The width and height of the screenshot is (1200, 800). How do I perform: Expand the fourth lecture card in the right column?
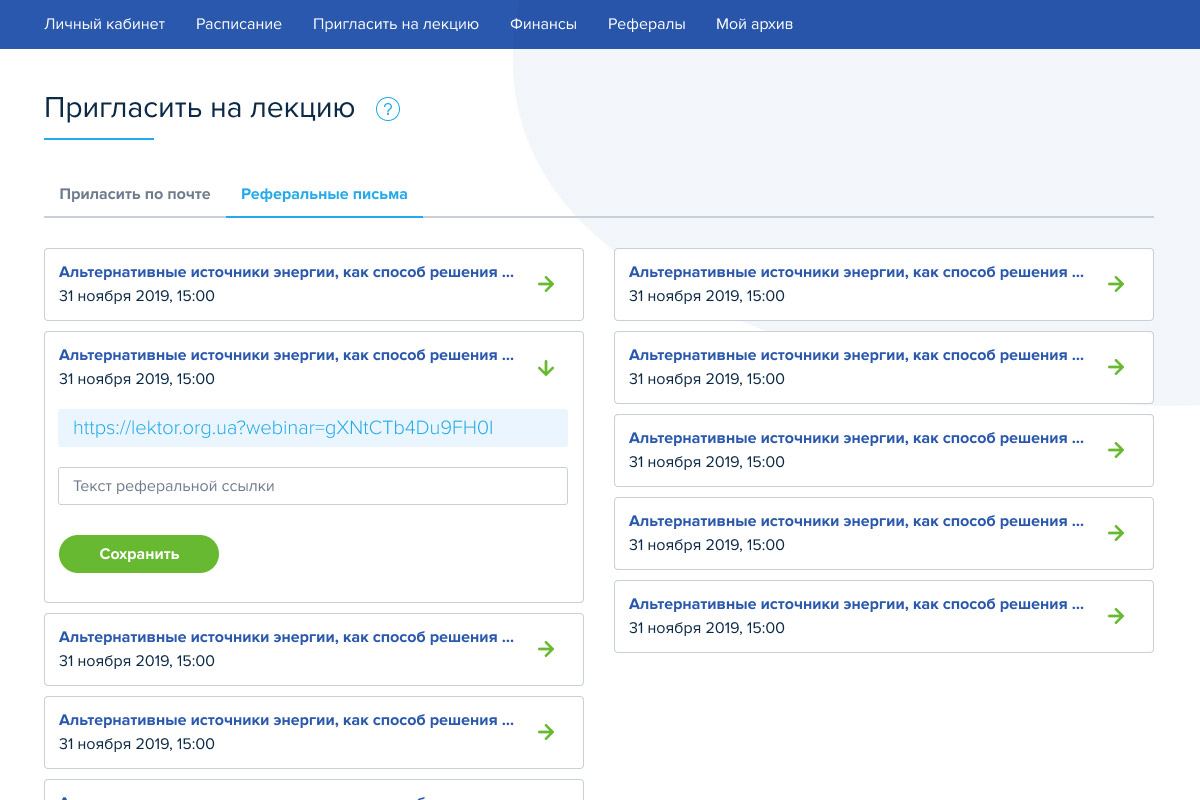1116,533
